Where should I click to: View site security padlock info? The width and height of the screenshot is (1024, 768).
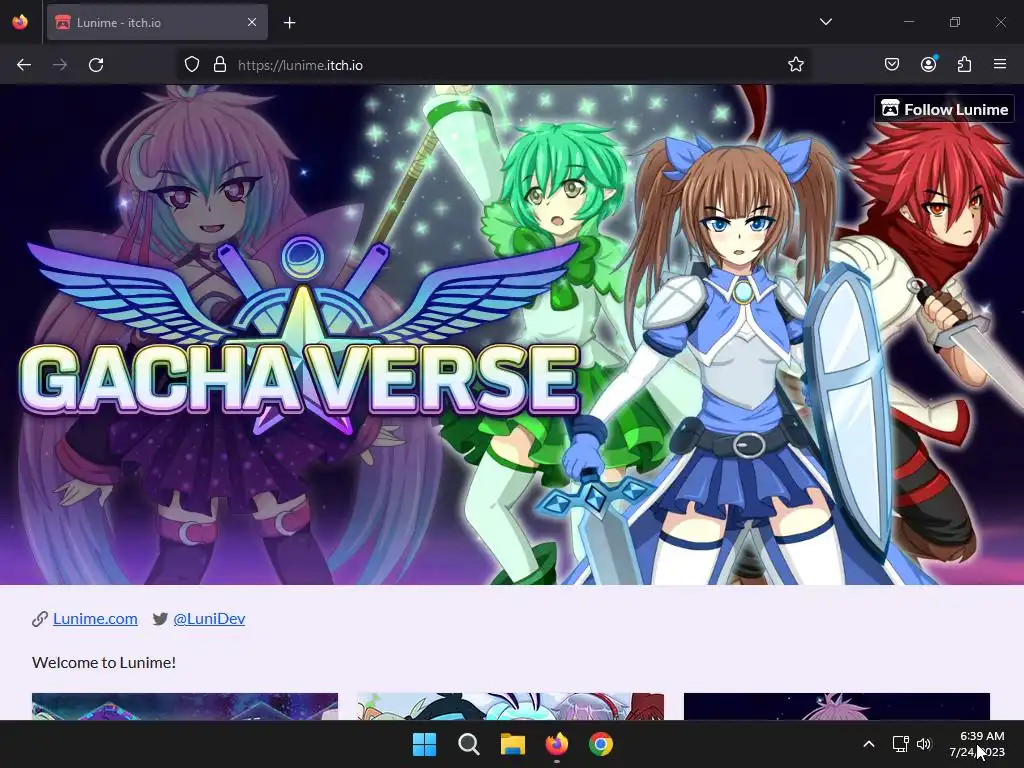coord(220,65)
